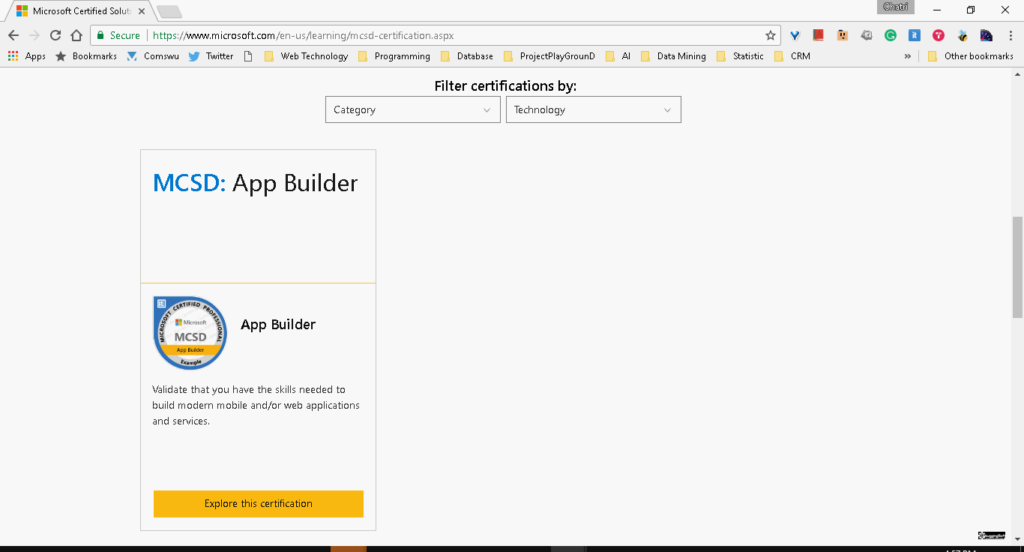Open the Chrome three-dot menu
The height and width of the screenshot is (552, 1024).
click(1010, 35)
